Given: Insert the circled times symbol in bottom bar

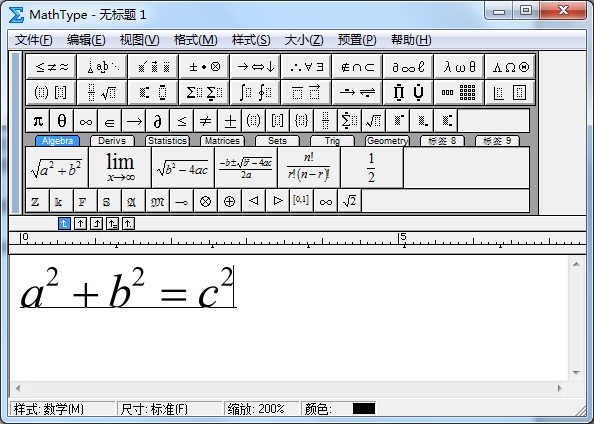Looking at the screenshot, I should click(205, 201).
